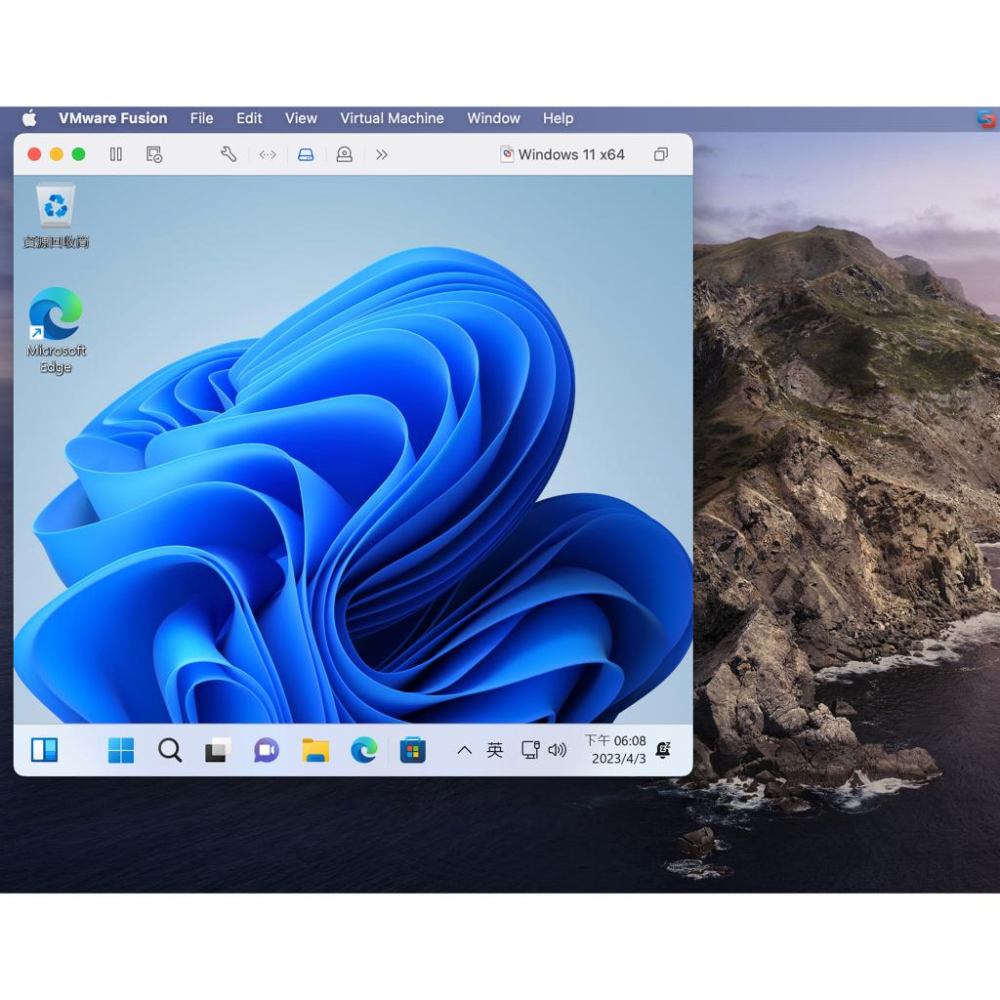Click the full screen icon in VMware toolbar
Viewport: 1000px width, 1000px height.
tap(660, 154)
